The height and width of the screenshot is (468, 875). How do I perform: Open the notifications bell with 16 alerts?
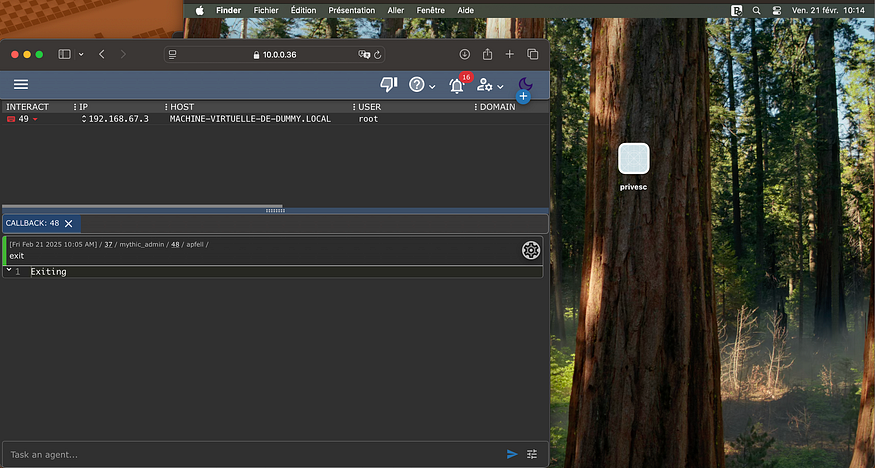click(x=457, y=86)
